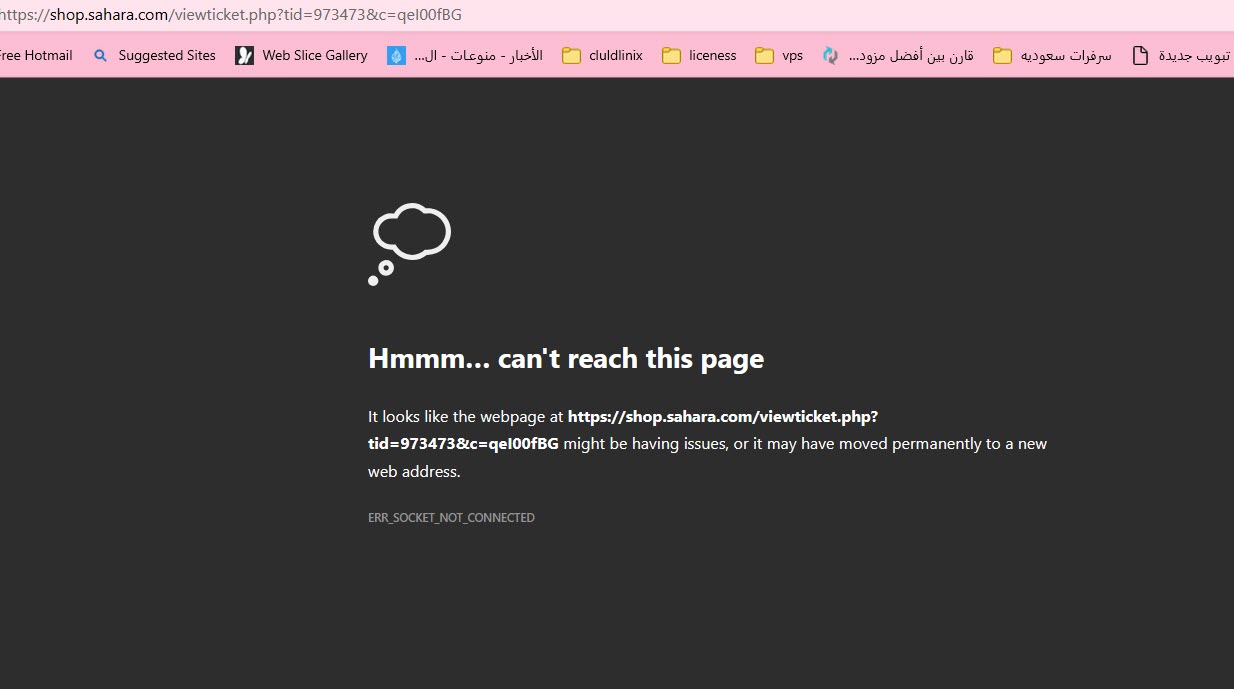Open the Suggested Sites bookmark text

167,56
